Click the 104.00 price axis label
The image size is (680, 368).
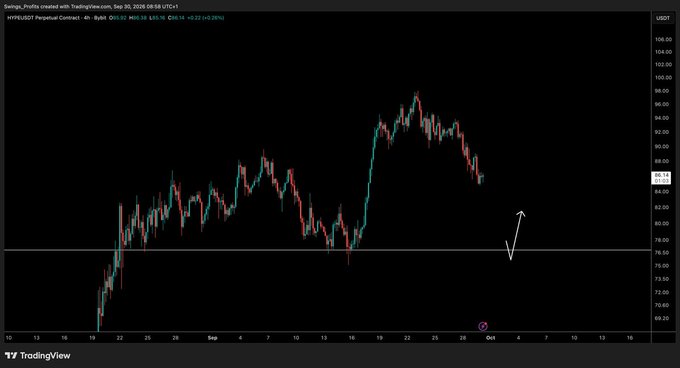[663, 52]
